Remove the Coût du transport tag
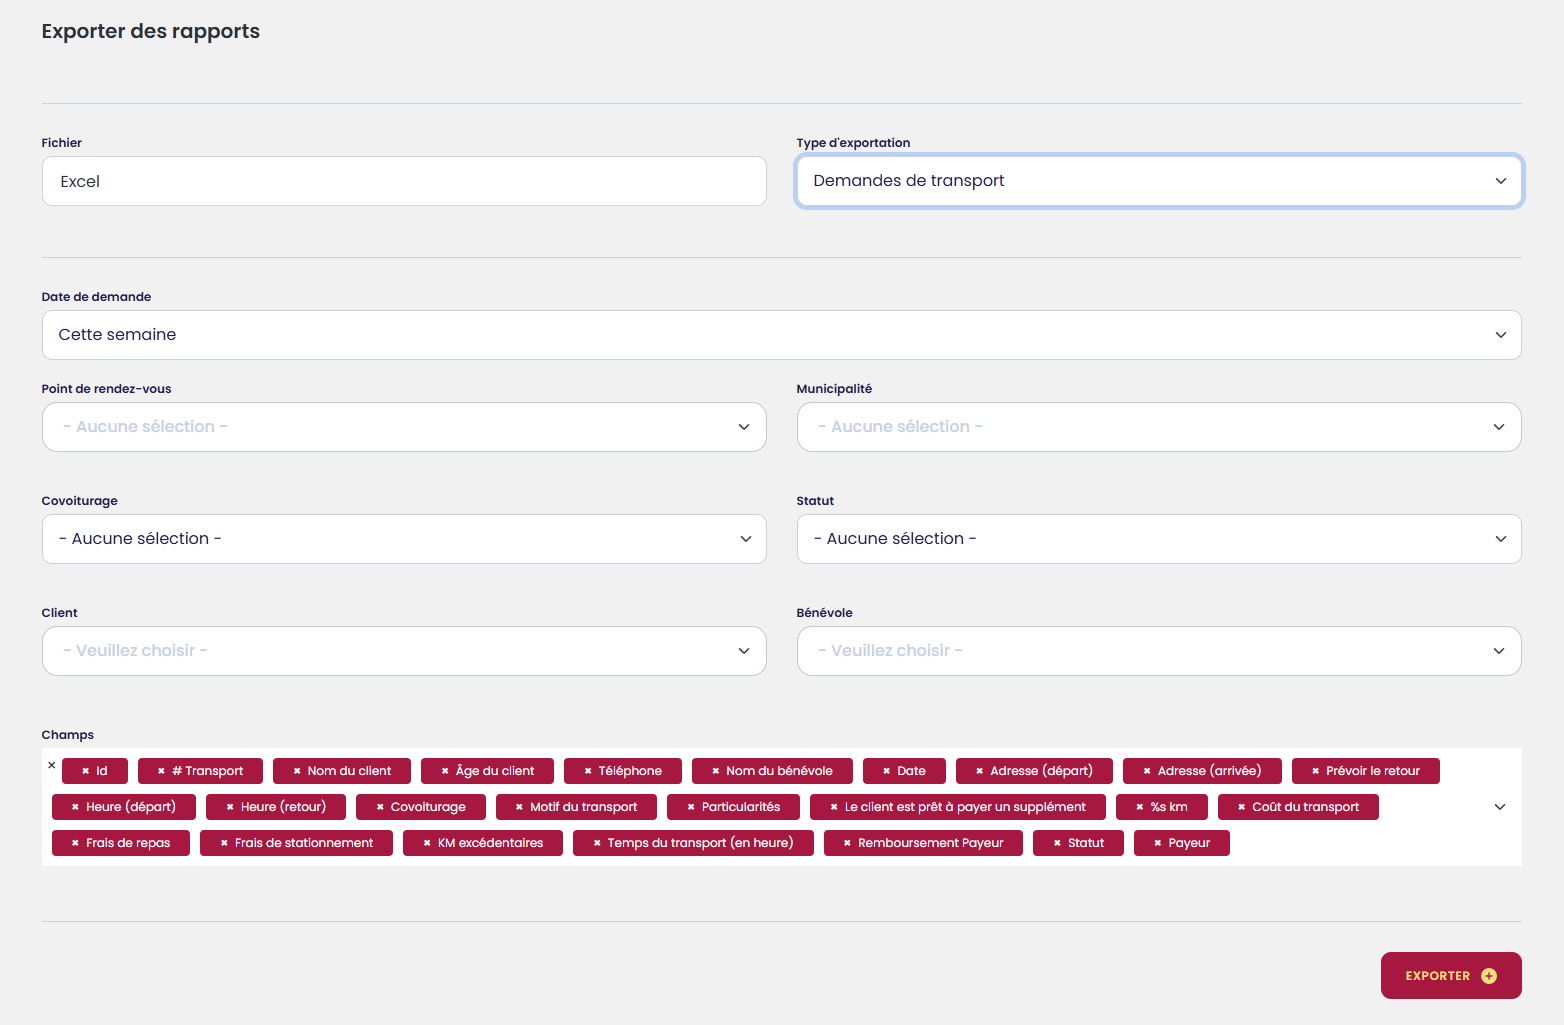The height and width of the screenshot is (1025, 1564). (1241, 807)
